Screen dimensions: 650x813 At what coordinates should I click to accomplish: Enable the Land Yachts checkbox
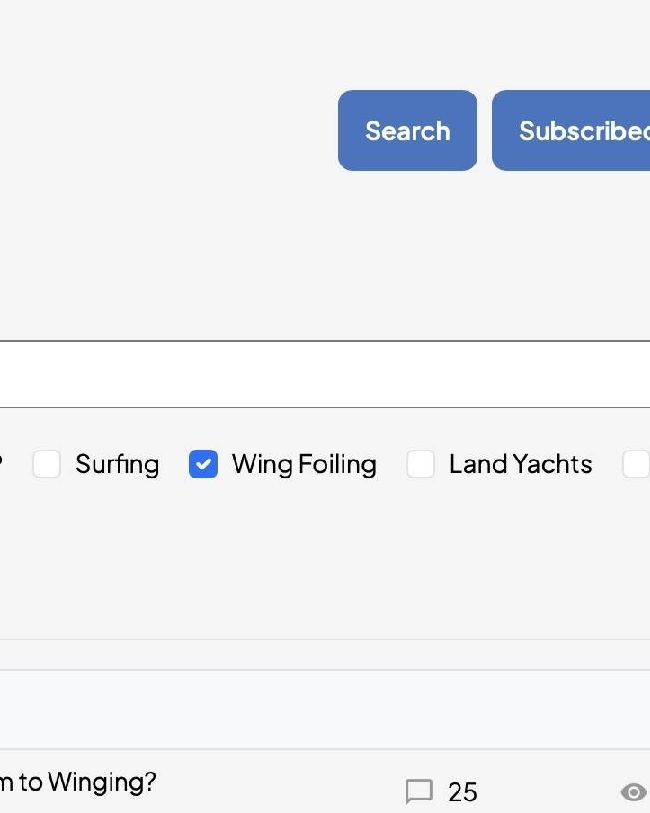[x=420, y=464]
